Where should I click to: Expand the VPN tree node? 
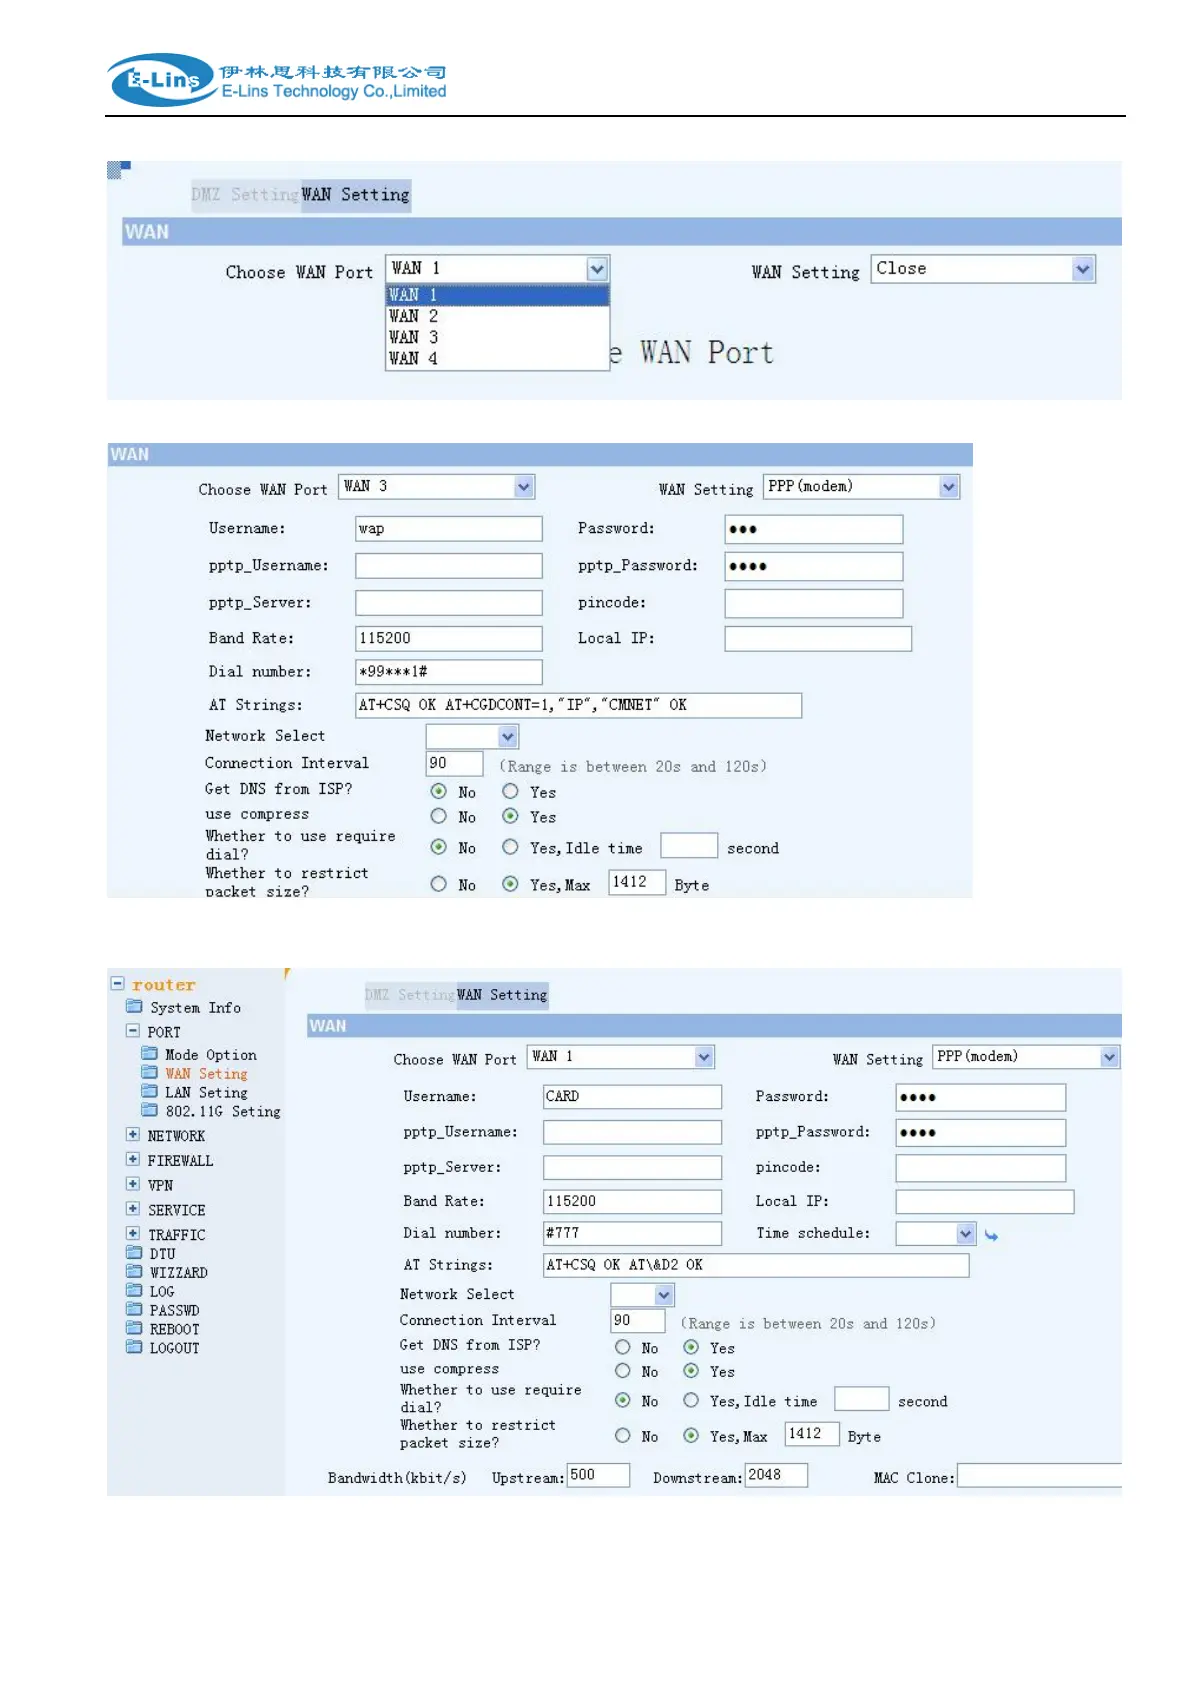133,1184
